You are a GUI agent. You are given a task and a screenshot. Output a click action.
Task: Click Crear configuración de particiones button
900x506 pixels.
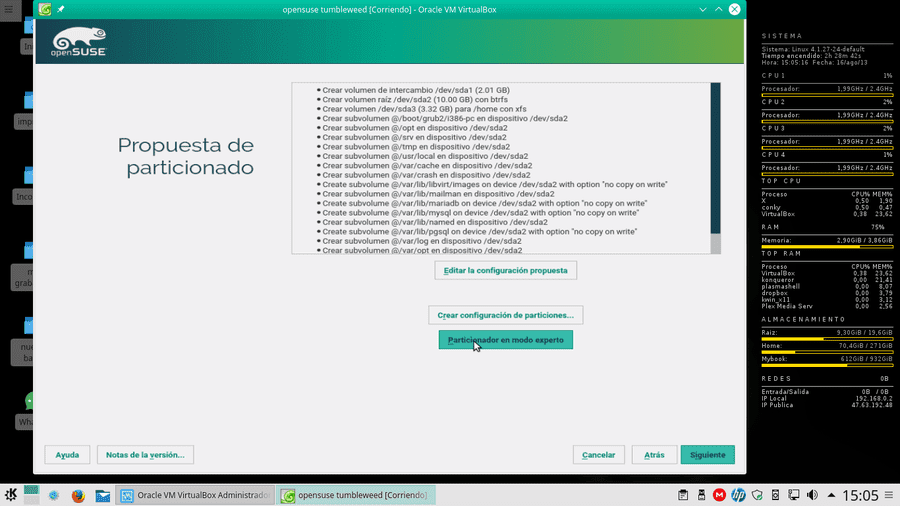[x=506, y=315]
